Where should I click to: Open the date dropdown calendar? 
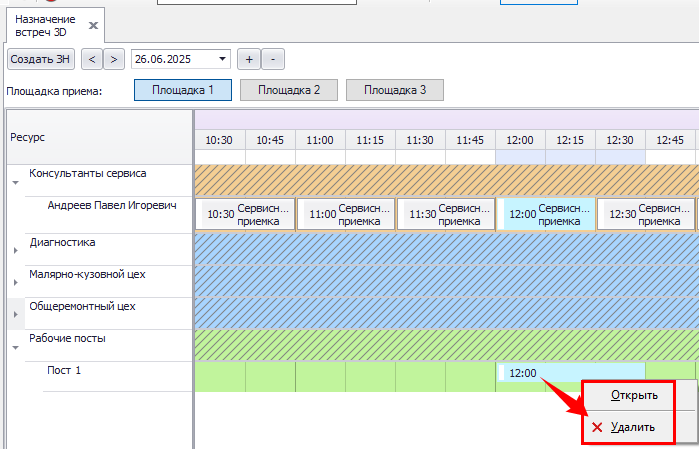click(x=221, y=59)
